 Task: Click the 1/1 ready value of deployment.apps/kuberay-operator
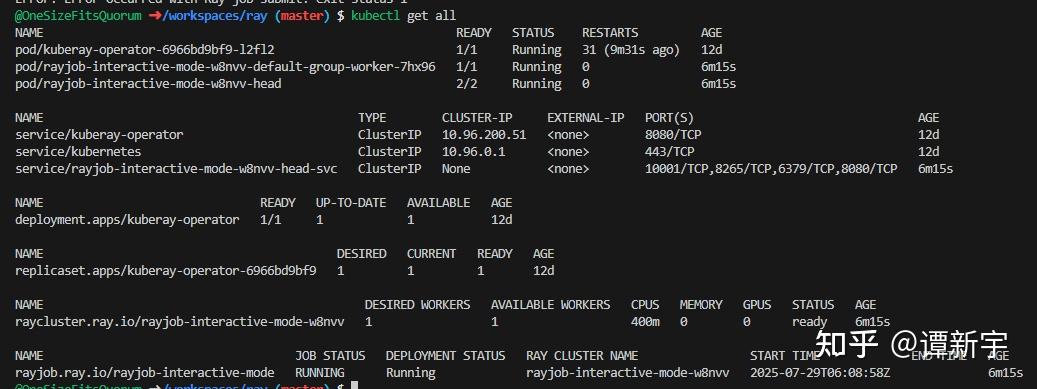tap(270, 220)
